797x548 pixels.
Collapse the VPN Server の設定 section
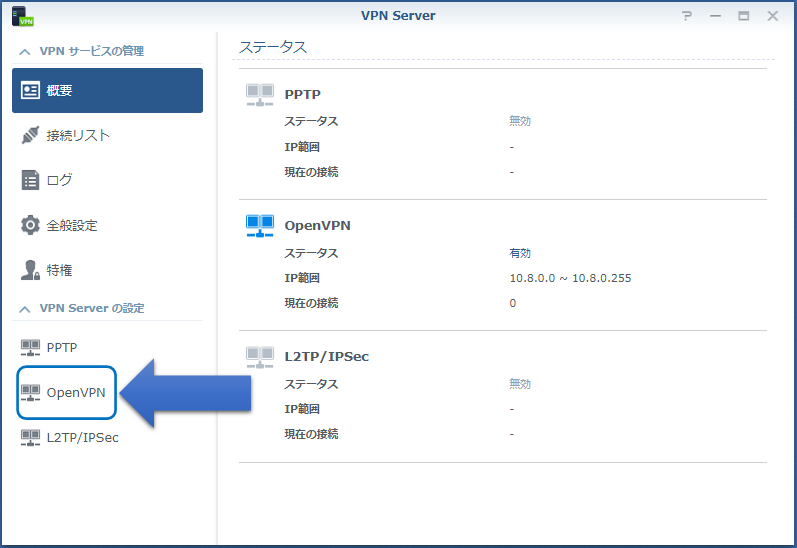point(24,309)
